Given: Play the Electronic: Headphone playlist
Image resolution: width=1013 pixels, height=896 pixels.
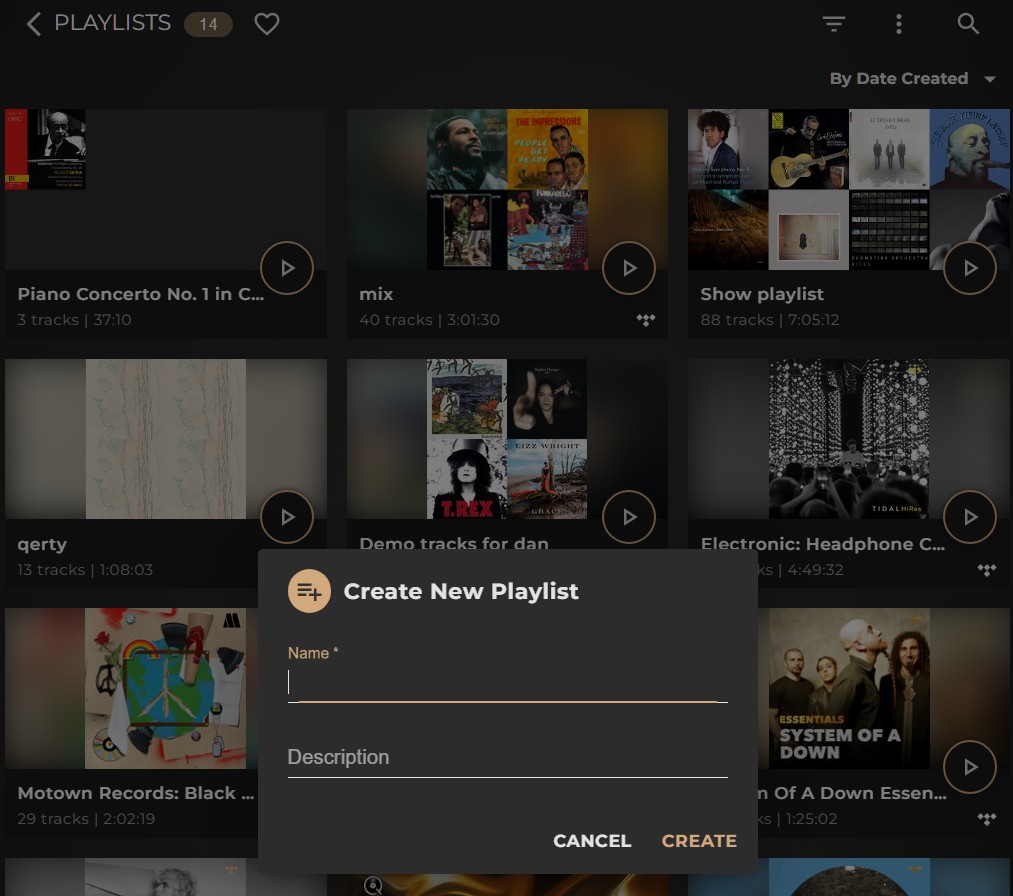Looking at the screenshot, I should (970, 518).
